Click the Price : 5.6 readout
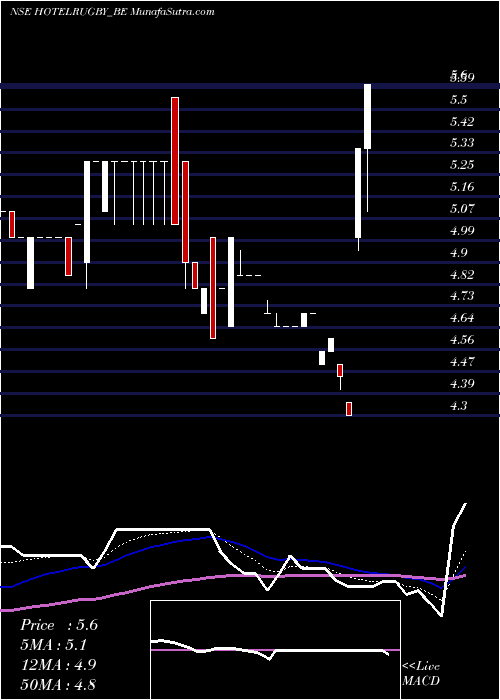Viewport: 500px width, 700px height. 58,625
